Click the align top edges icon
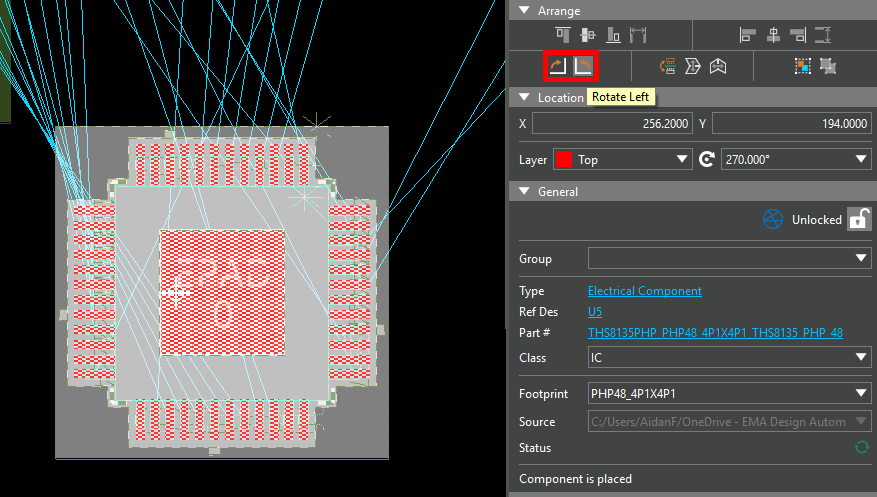 564,35
